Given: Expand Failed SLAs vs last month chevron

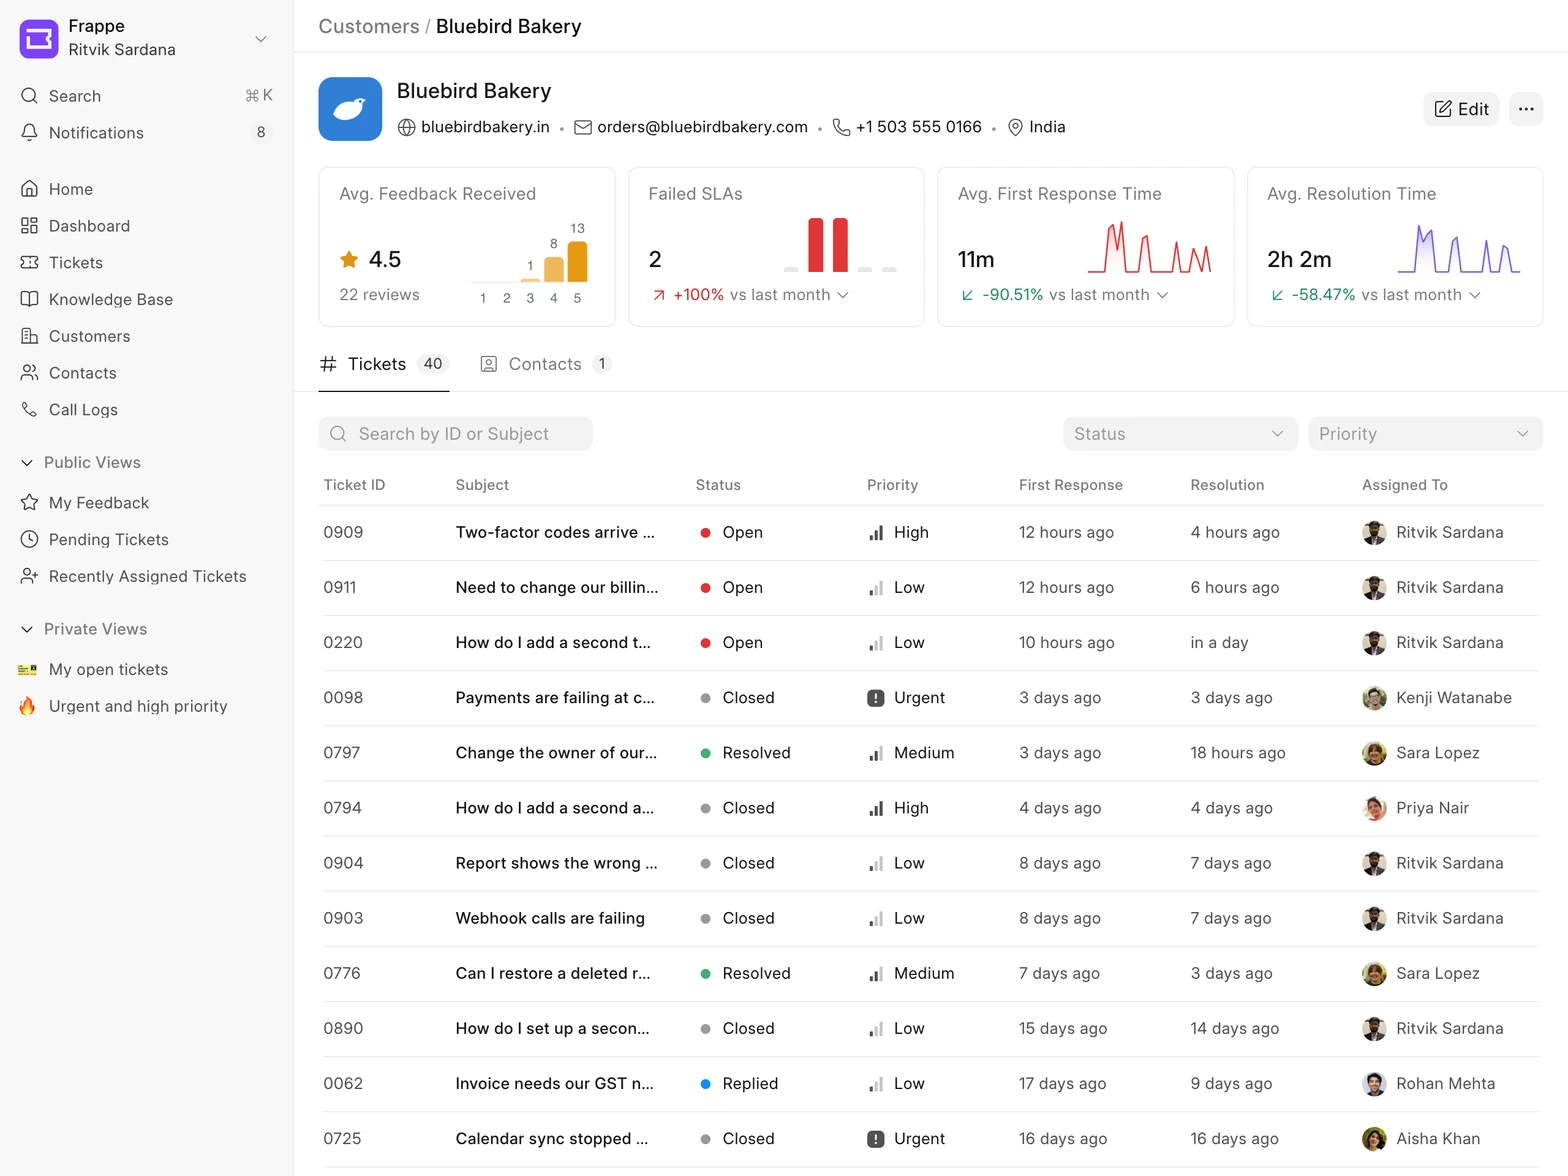Looking at the screenshot, I should pyautogui.click(x=843, y=295).
